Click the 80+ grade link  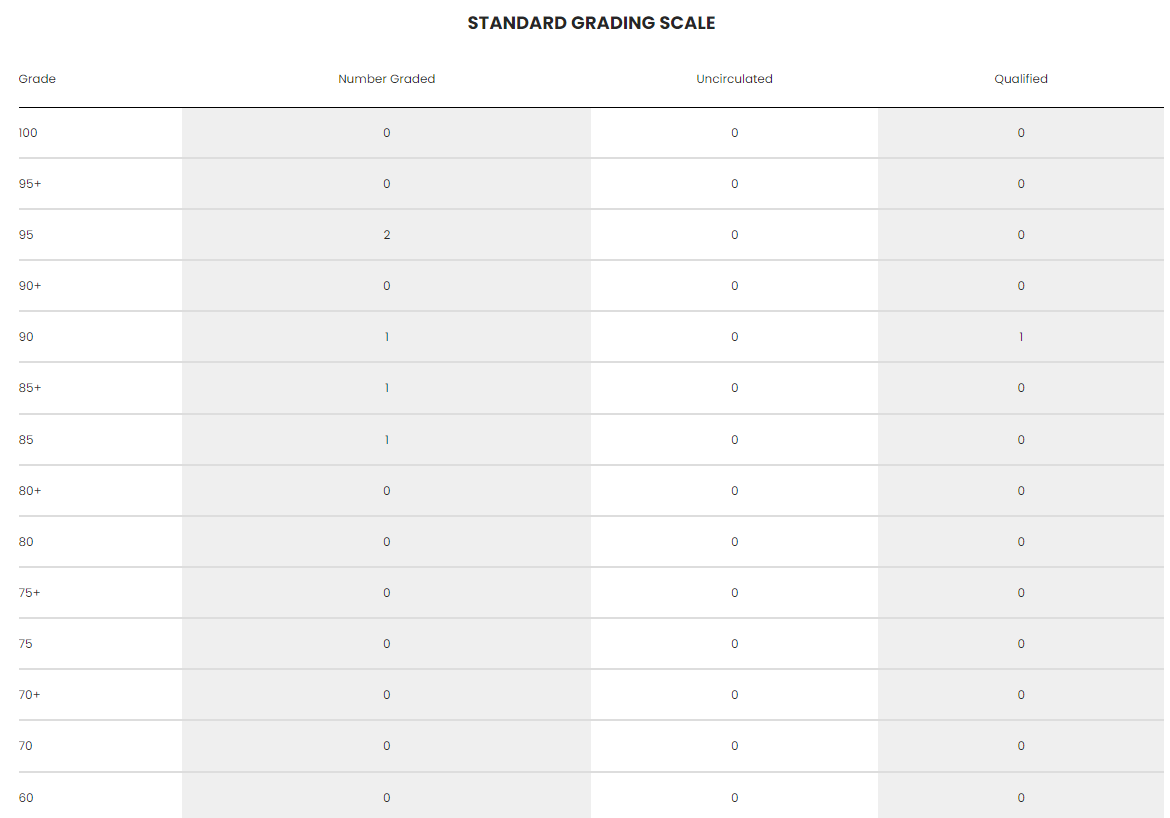coord(30,491)
